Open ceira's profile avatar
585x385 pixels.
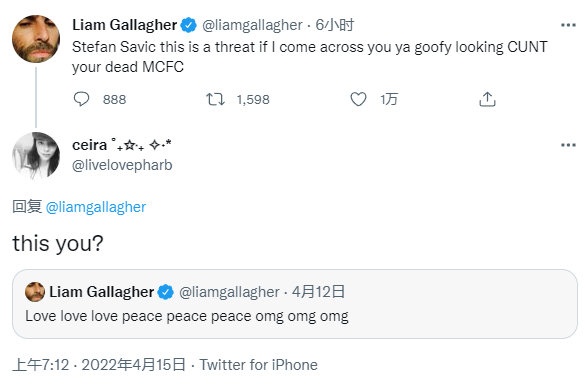coord(36,156)
